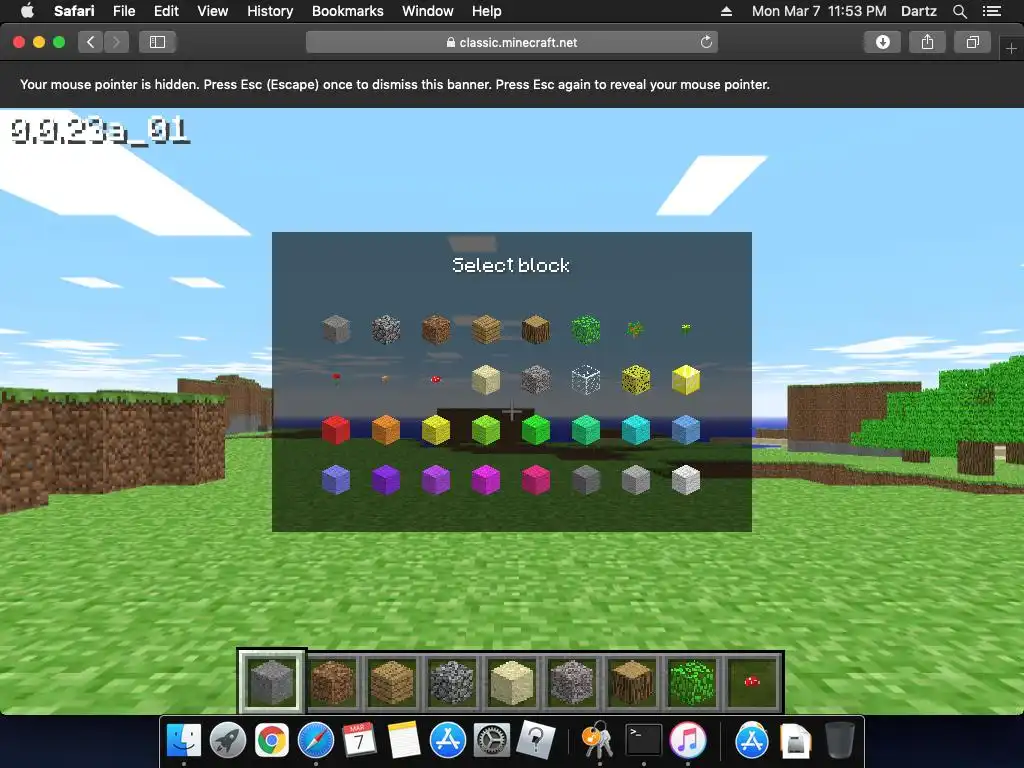Select wooden planks slot in hotbar
The image size is (1024, 768).
[x=392, y=681]
